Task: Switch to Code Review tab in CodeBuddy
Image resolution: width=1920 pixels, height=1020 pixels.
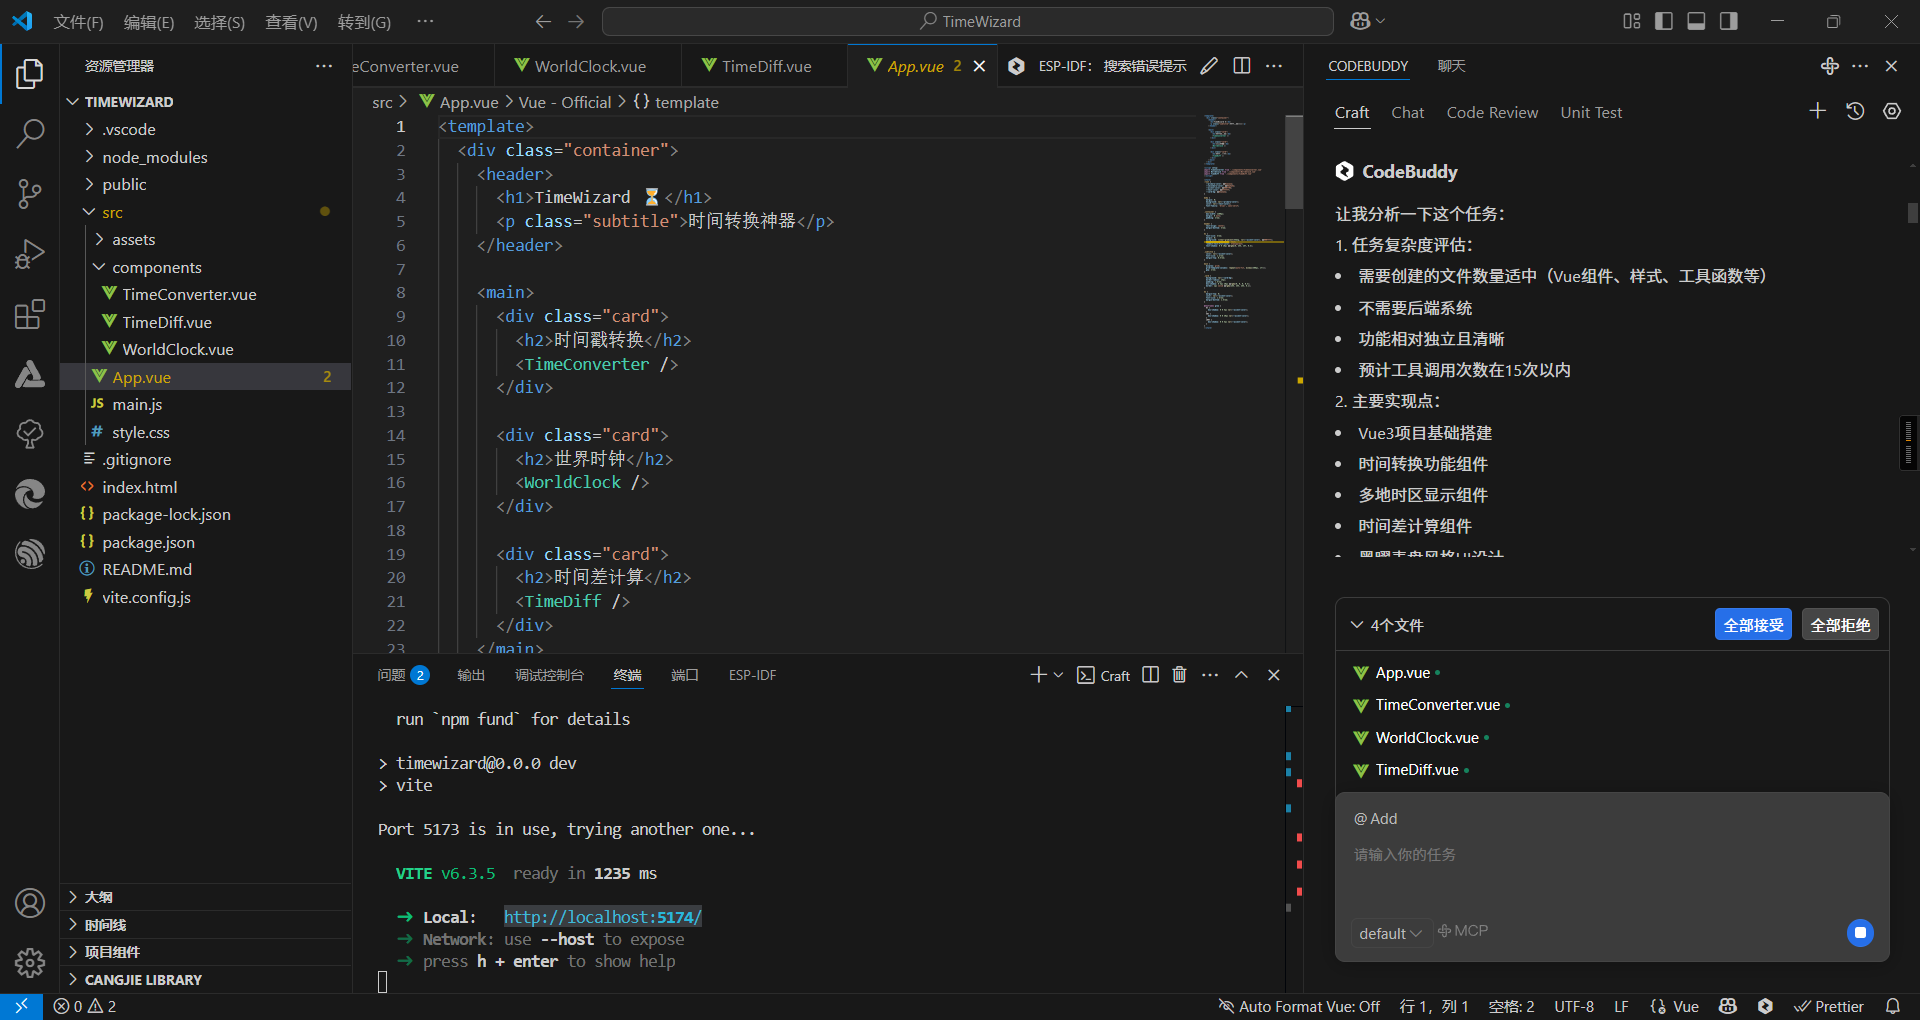Action: pyautogui.click(x=1492, y=112)
